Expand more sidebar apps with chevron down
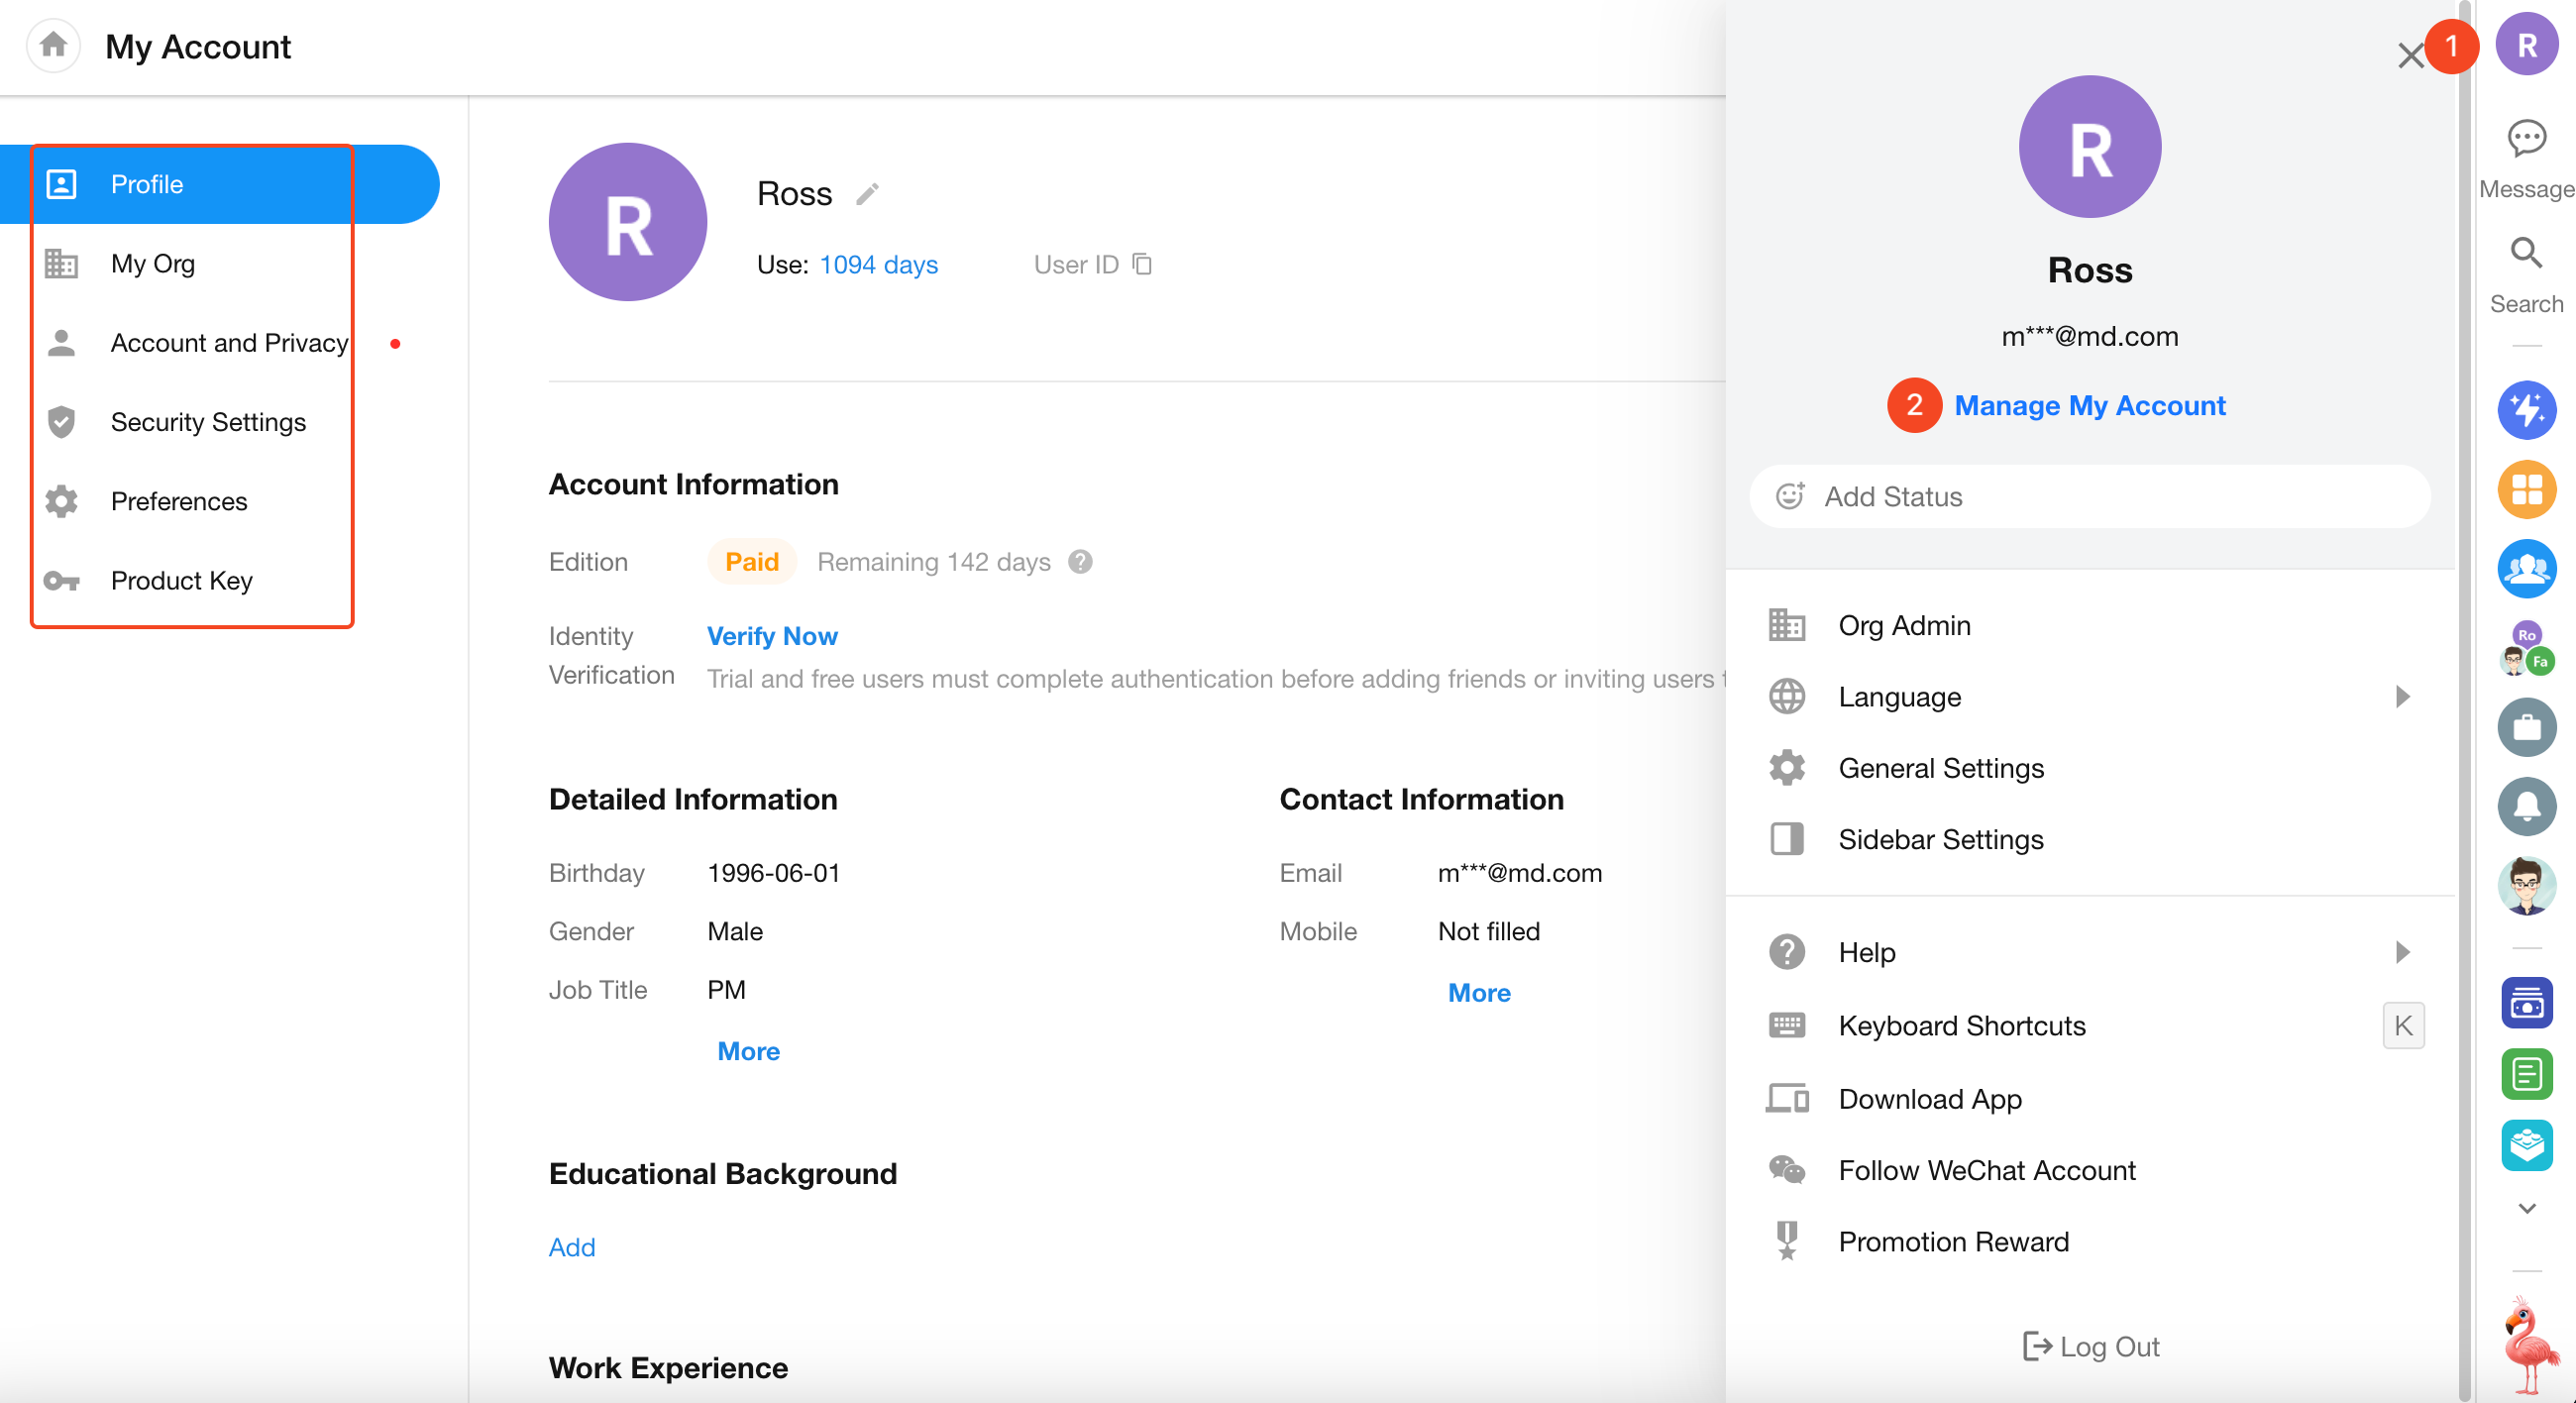Viewport: 2576px width, 1403px height. (2526, 1208)
